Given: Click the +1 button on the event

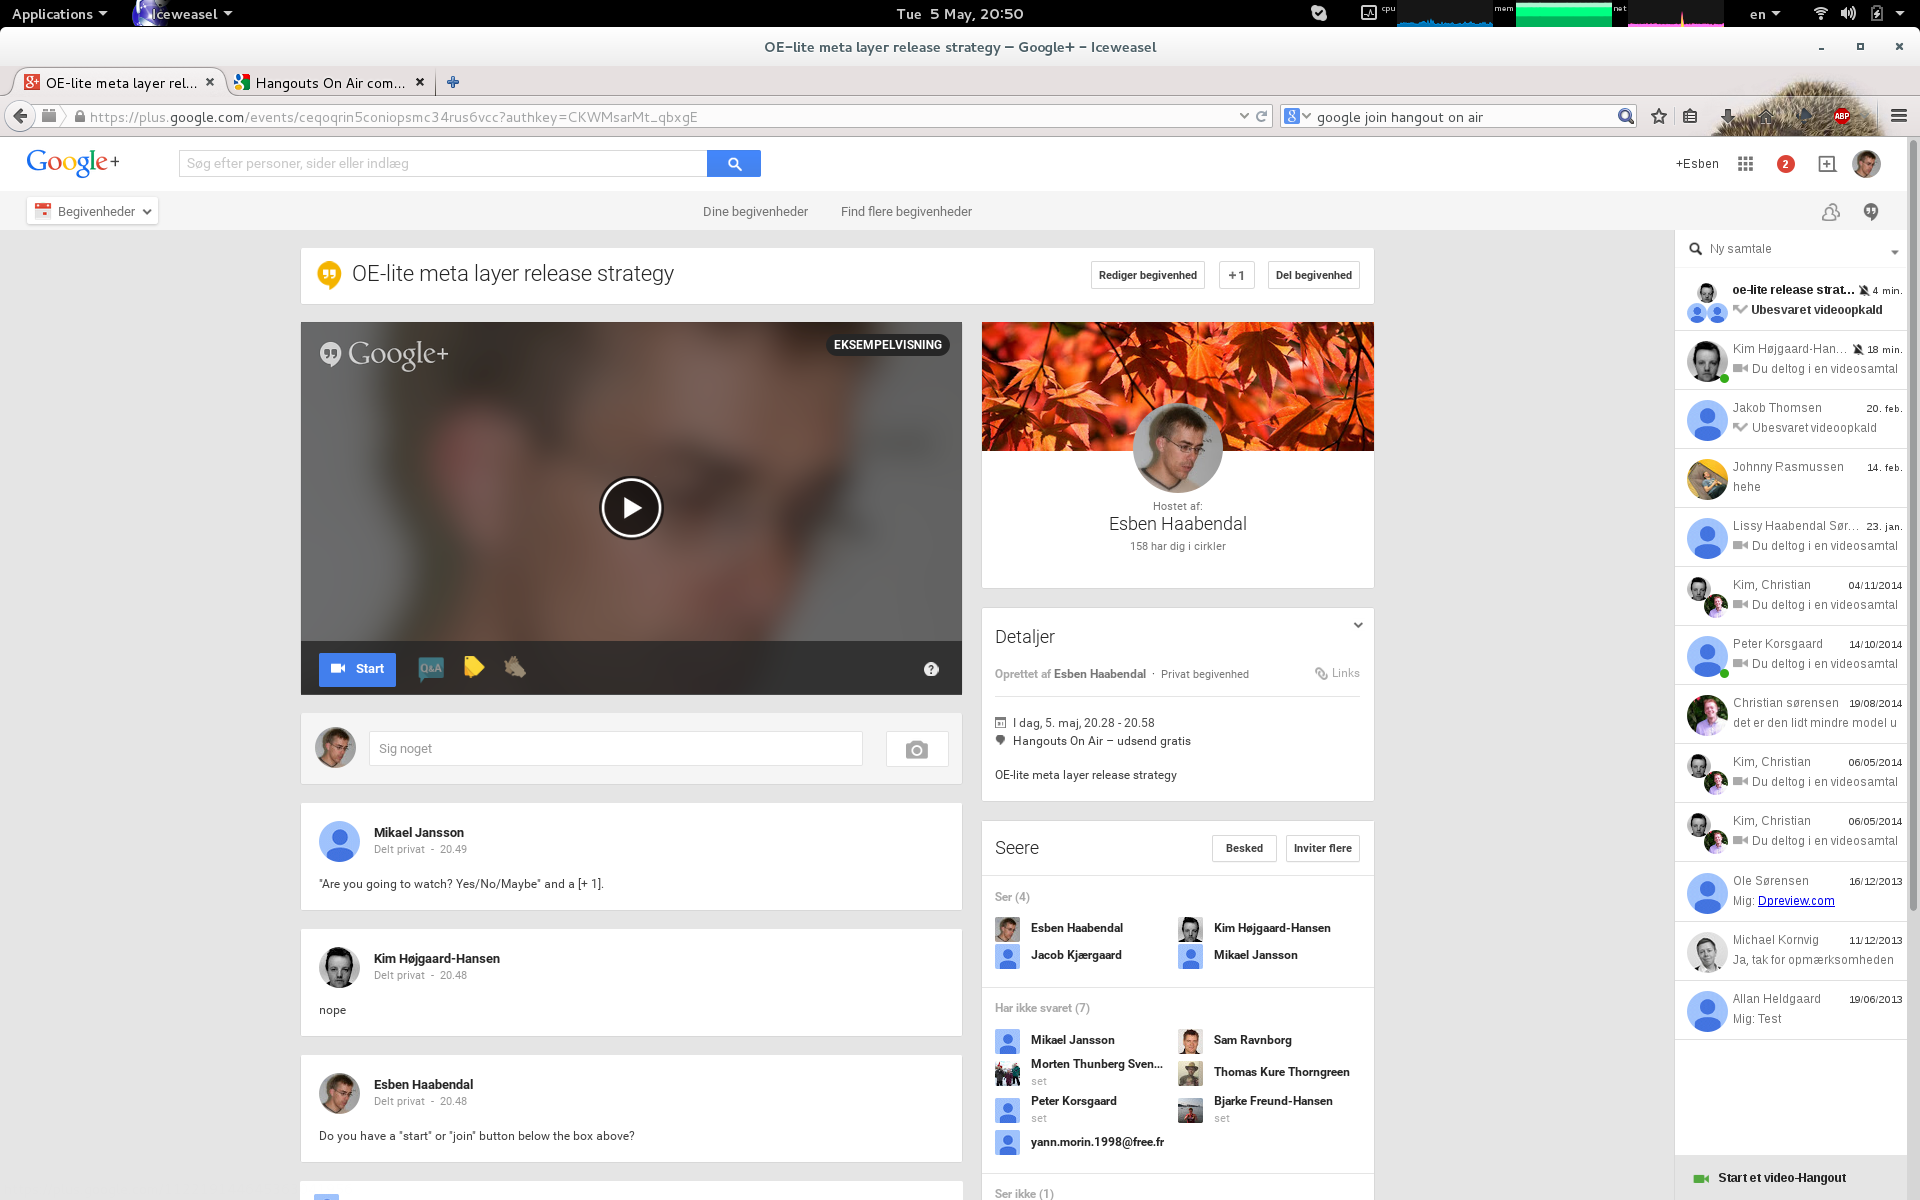Looking at the screenshot, I should pos(1237,275).
